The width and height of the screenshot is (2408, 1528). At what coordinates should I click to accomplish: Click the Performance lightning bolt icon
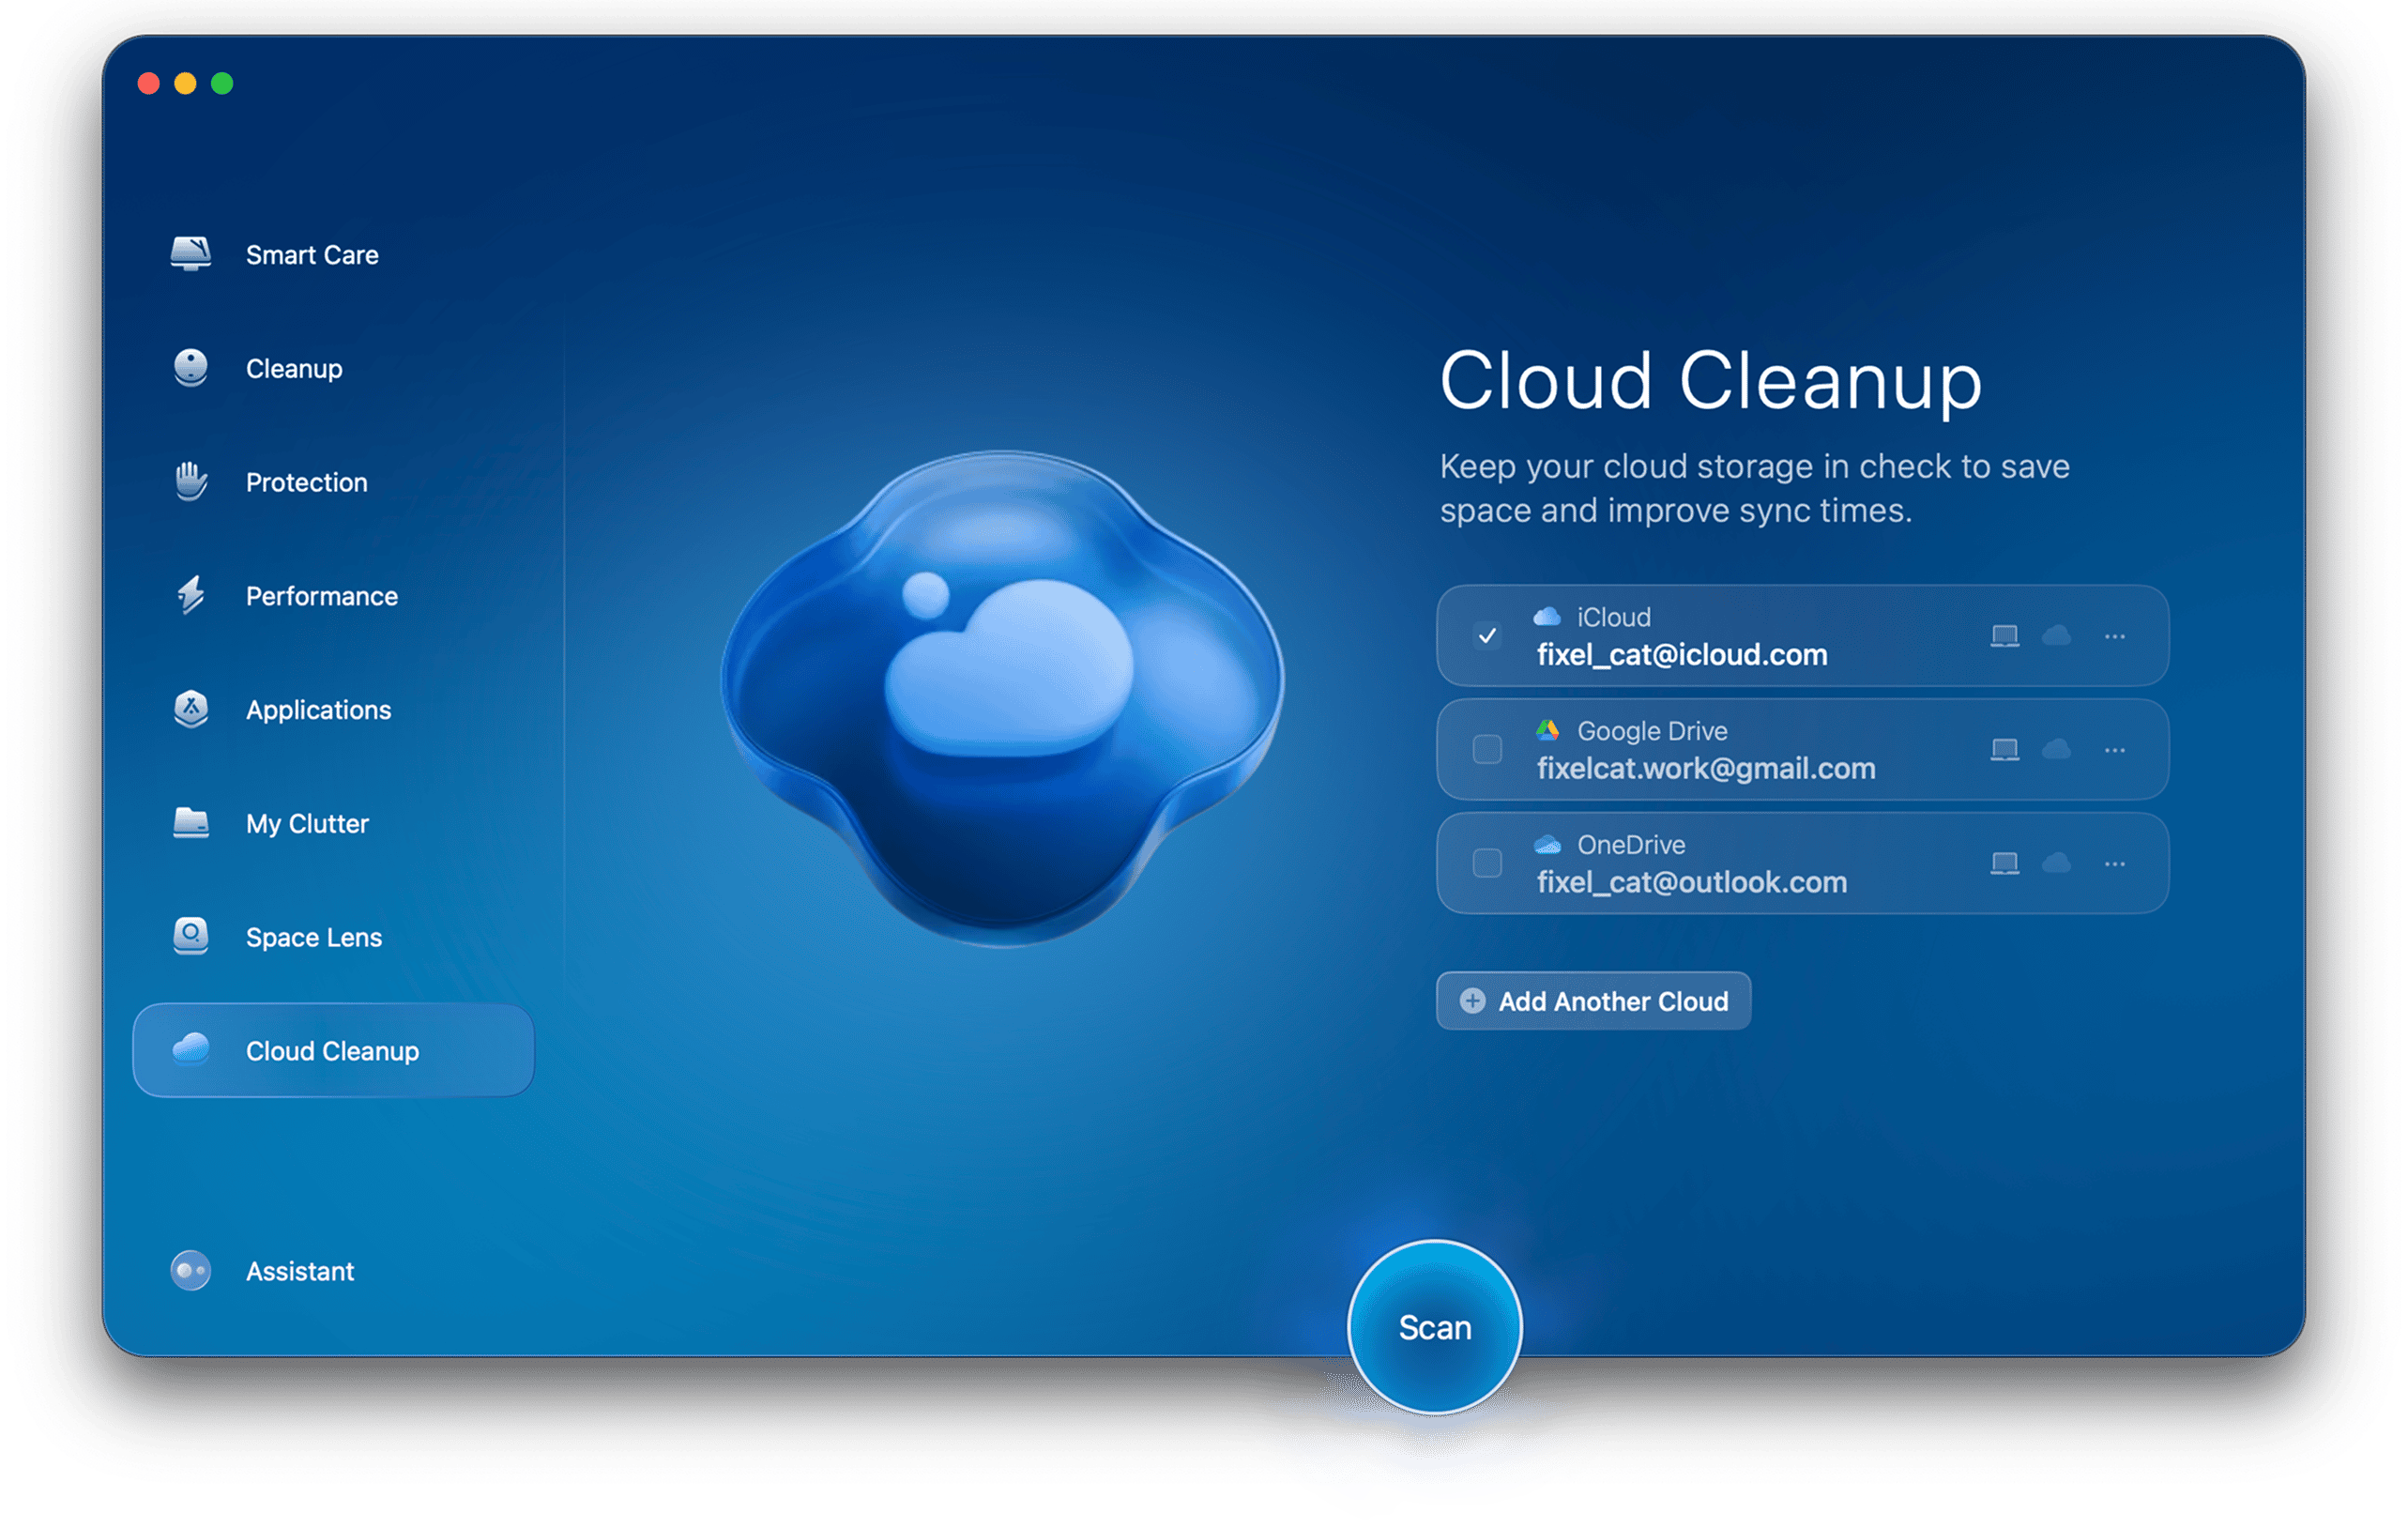point(190,596)
